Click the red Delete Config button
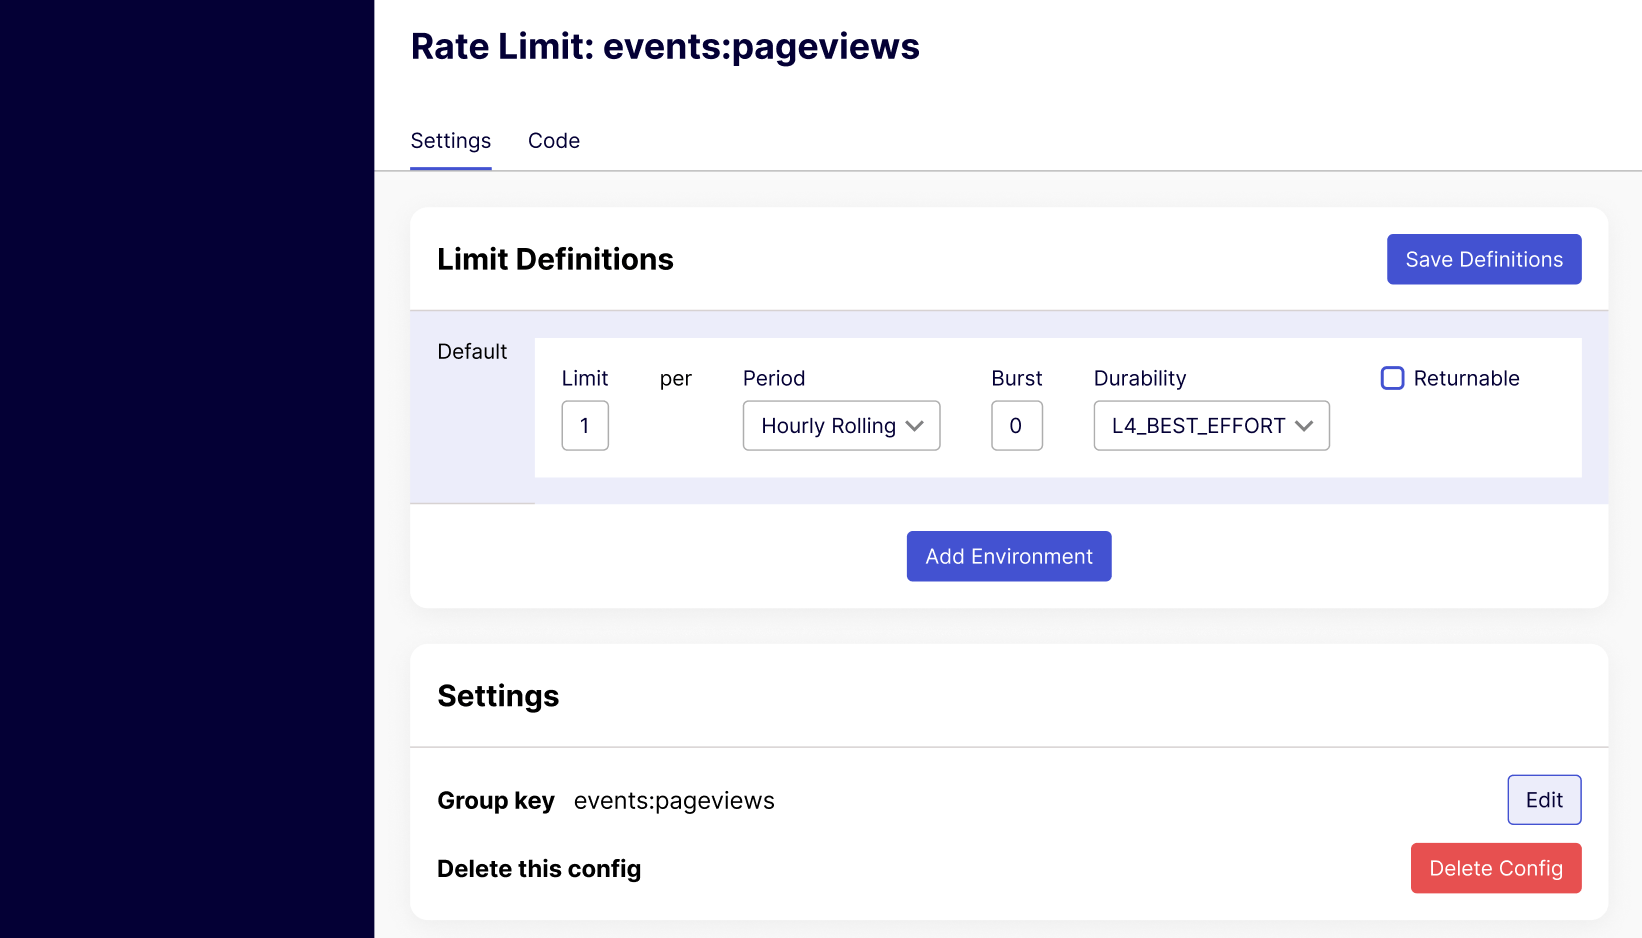 click(x=1495, y=868)
